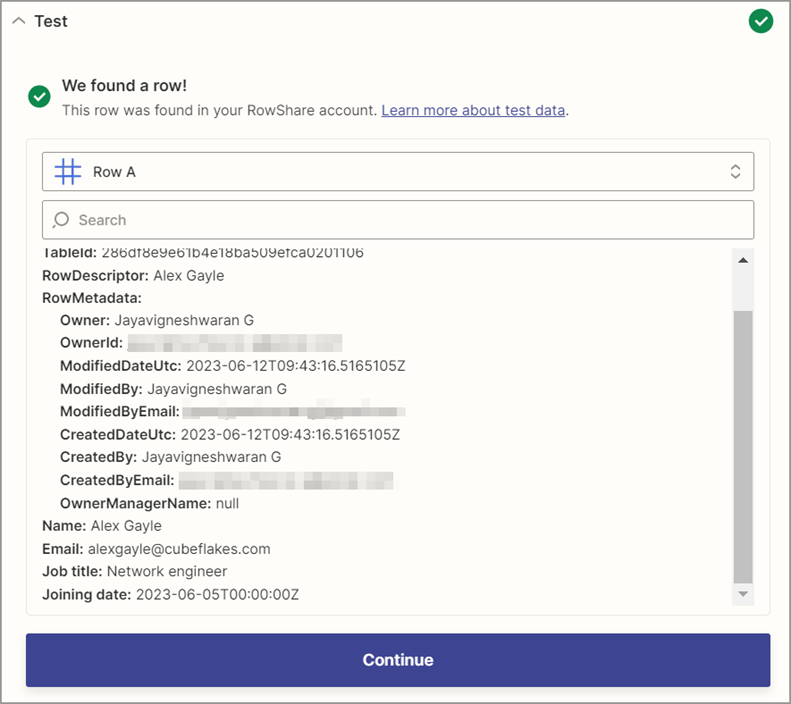Viewport: 791px width, 704px height.
Task: Select the OwnerManagerName null row
Action: click(149, 503)
